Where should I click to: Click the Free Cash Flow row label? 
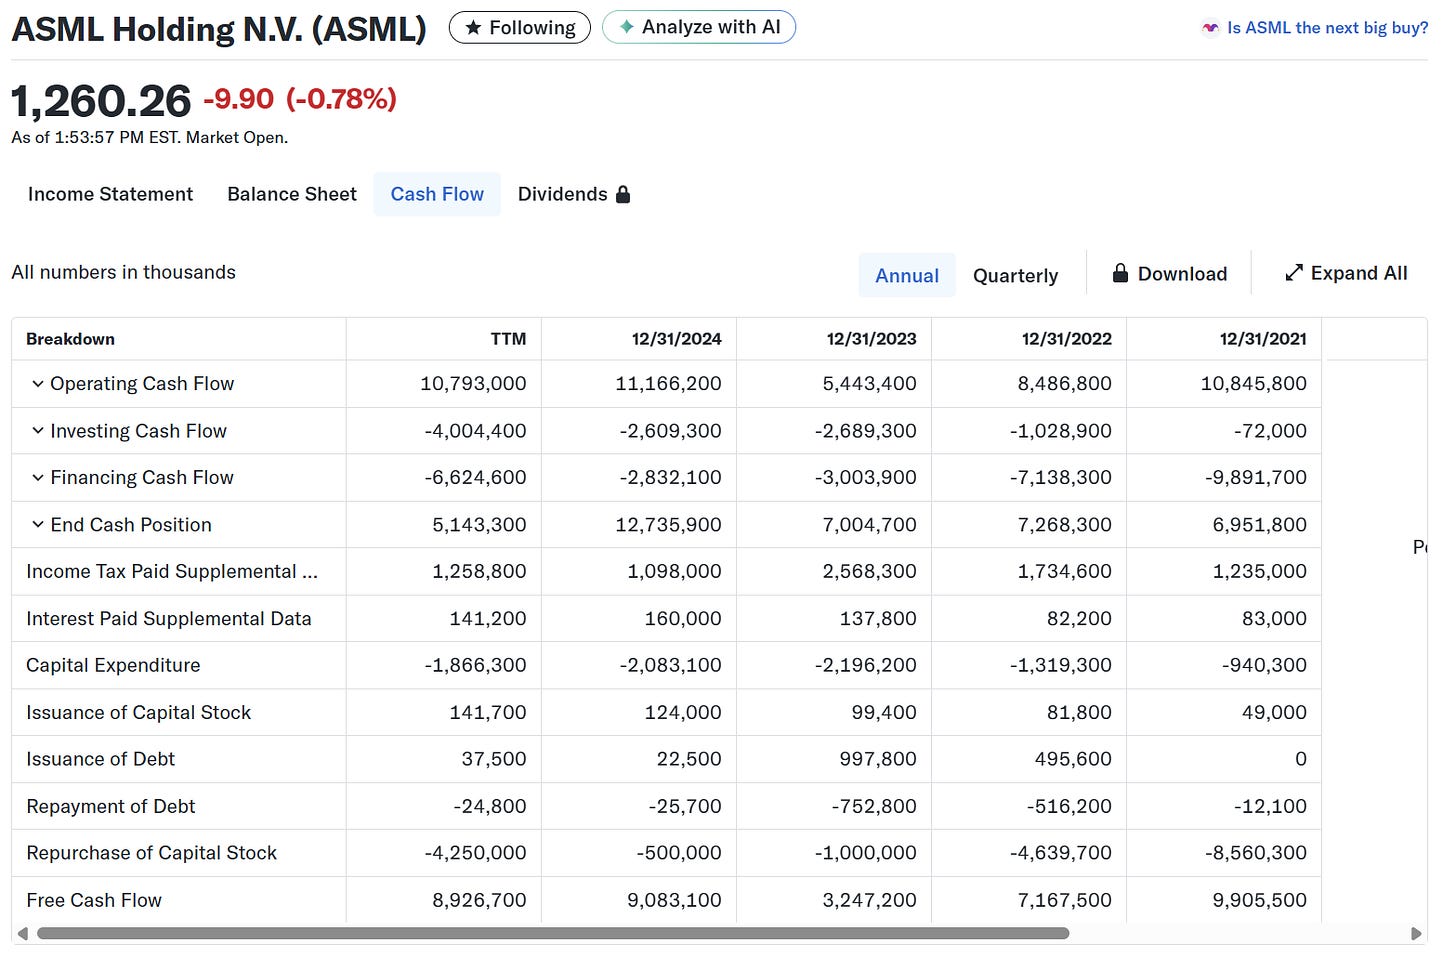[x=94, y=900]
